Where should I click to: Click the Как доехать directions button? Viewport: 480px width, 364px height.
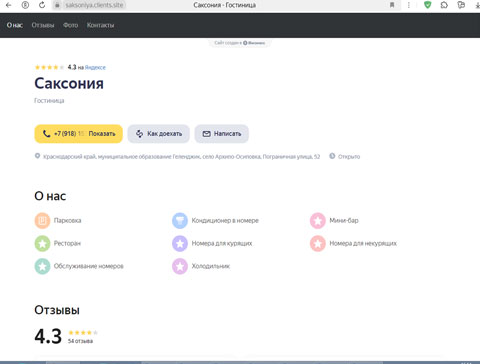pyautogui.click(x=159, y=134)
